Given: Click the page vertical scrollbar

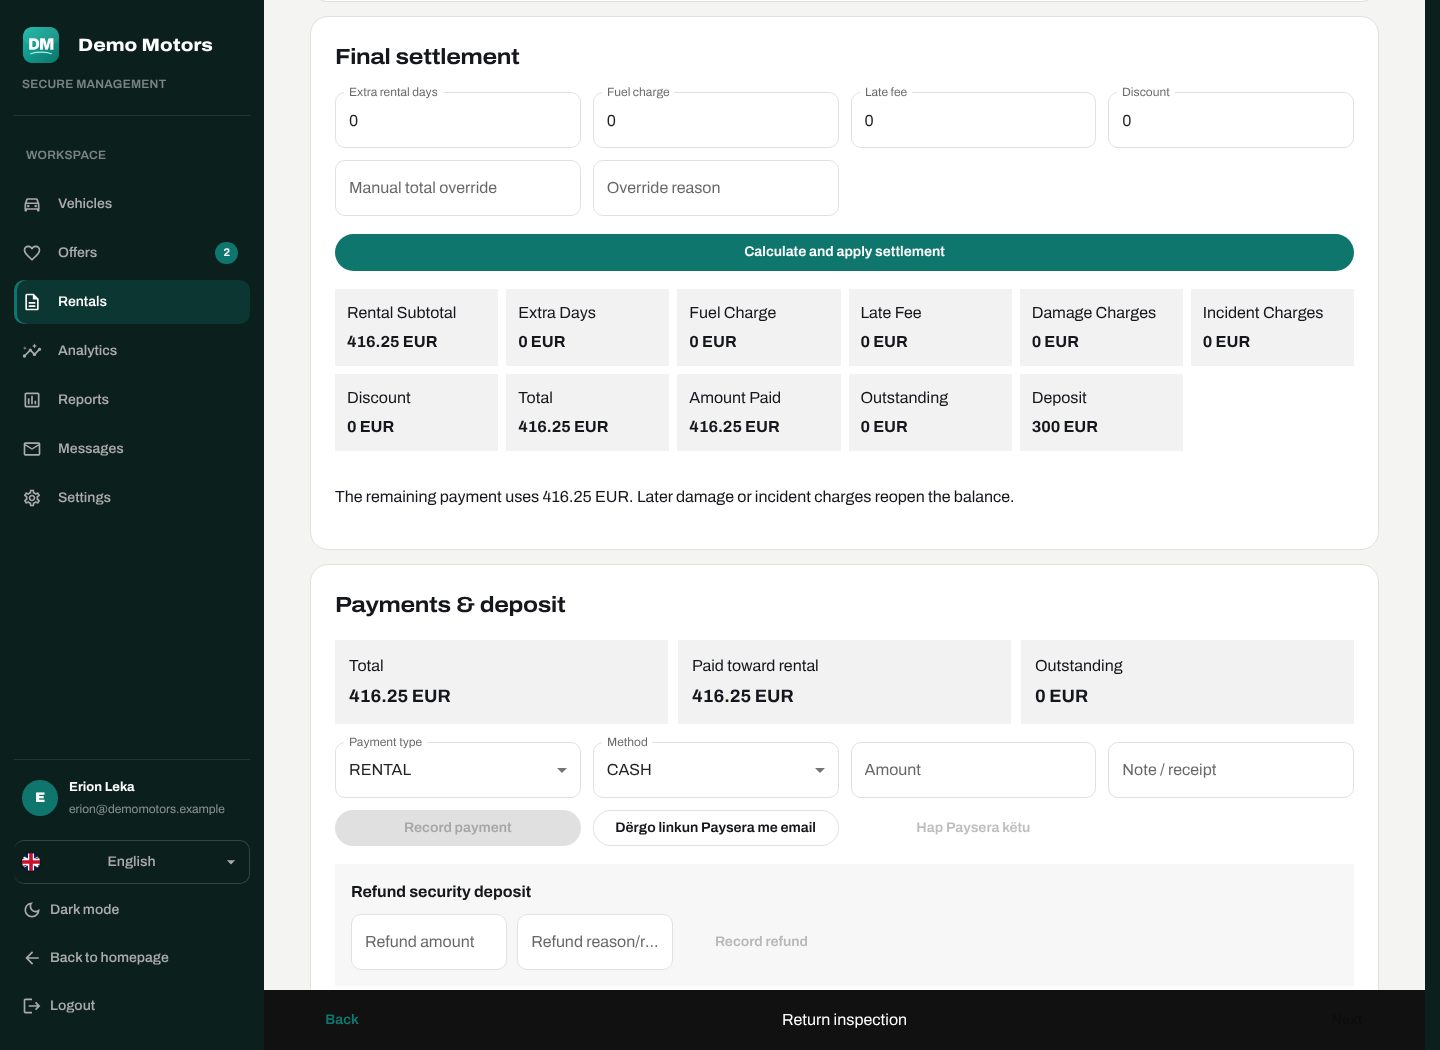Looking at the screenshot, I should pyautogui.click(x=1432, y=525).
